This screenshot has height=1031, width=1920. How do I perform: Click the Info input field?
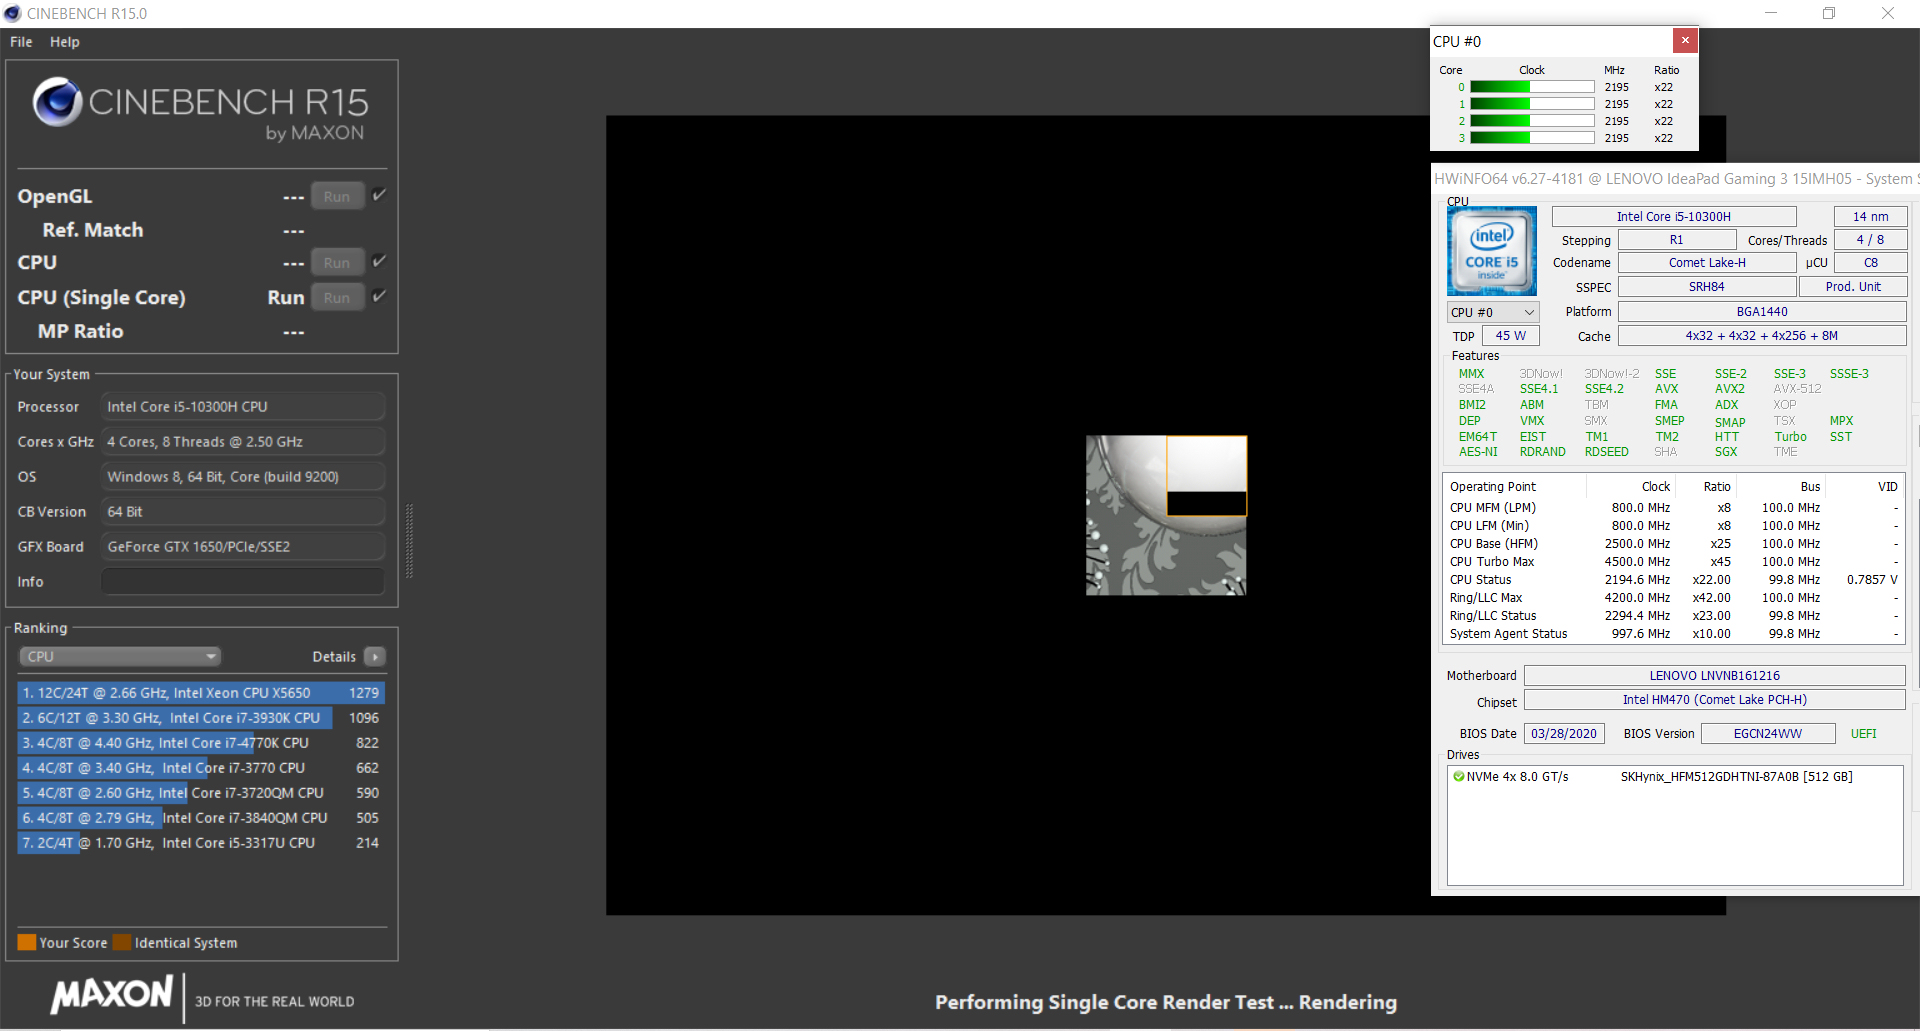[x=243, y=582]
